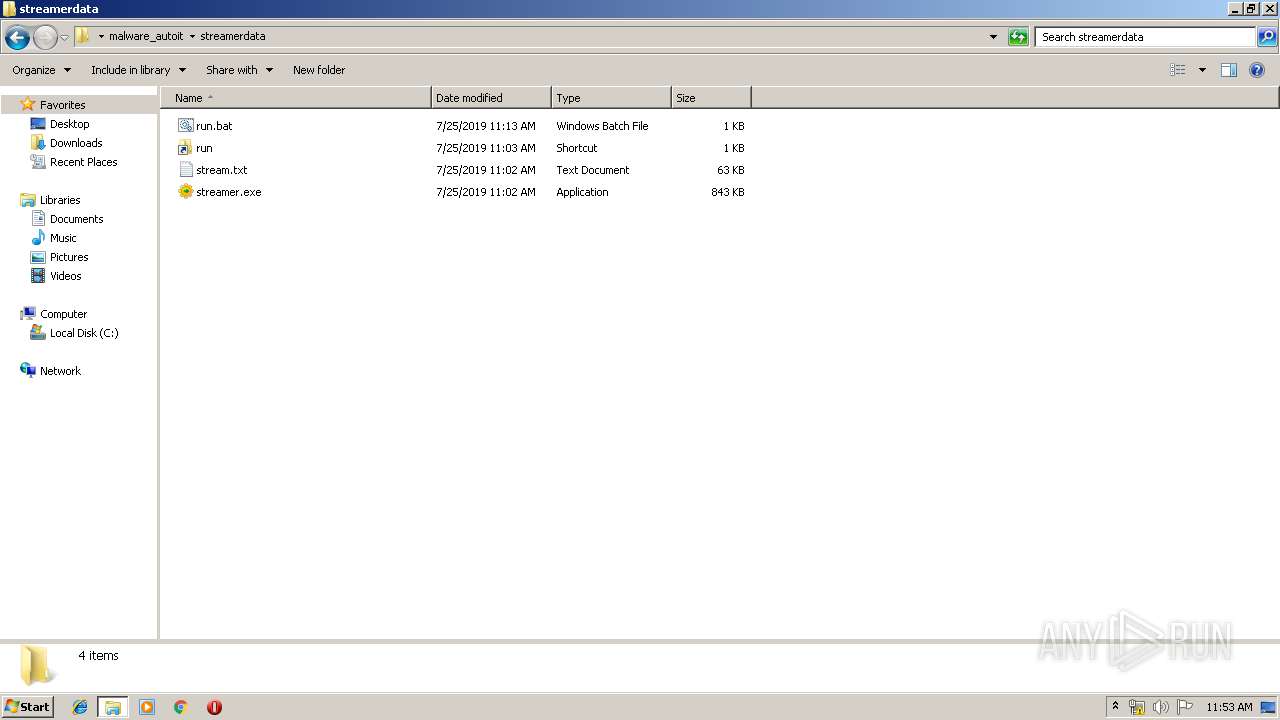This screenshot has height=720, width=1280.
Task: Open the view options dropdown arrow
Action: coord(1202,70)
